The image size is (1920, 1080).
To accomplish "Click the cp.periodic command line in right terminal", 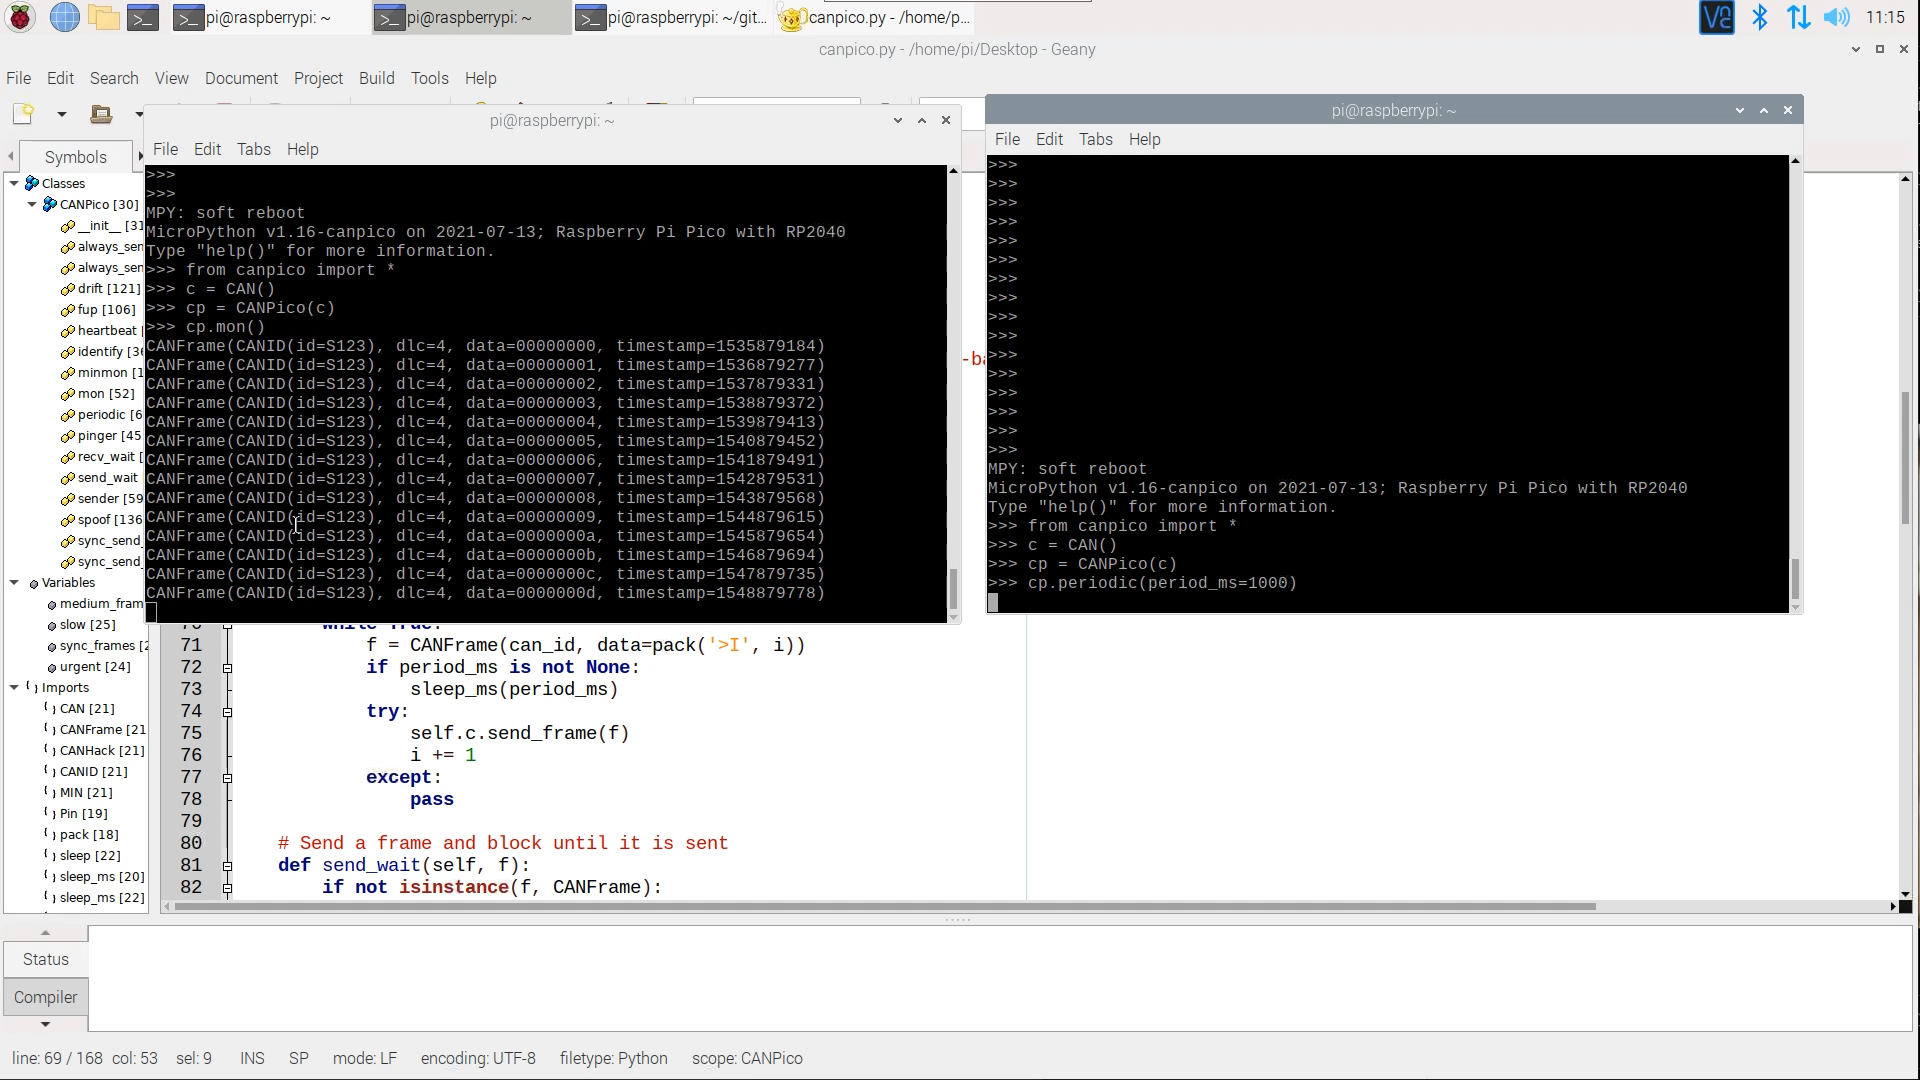I will click(1142, 583).
